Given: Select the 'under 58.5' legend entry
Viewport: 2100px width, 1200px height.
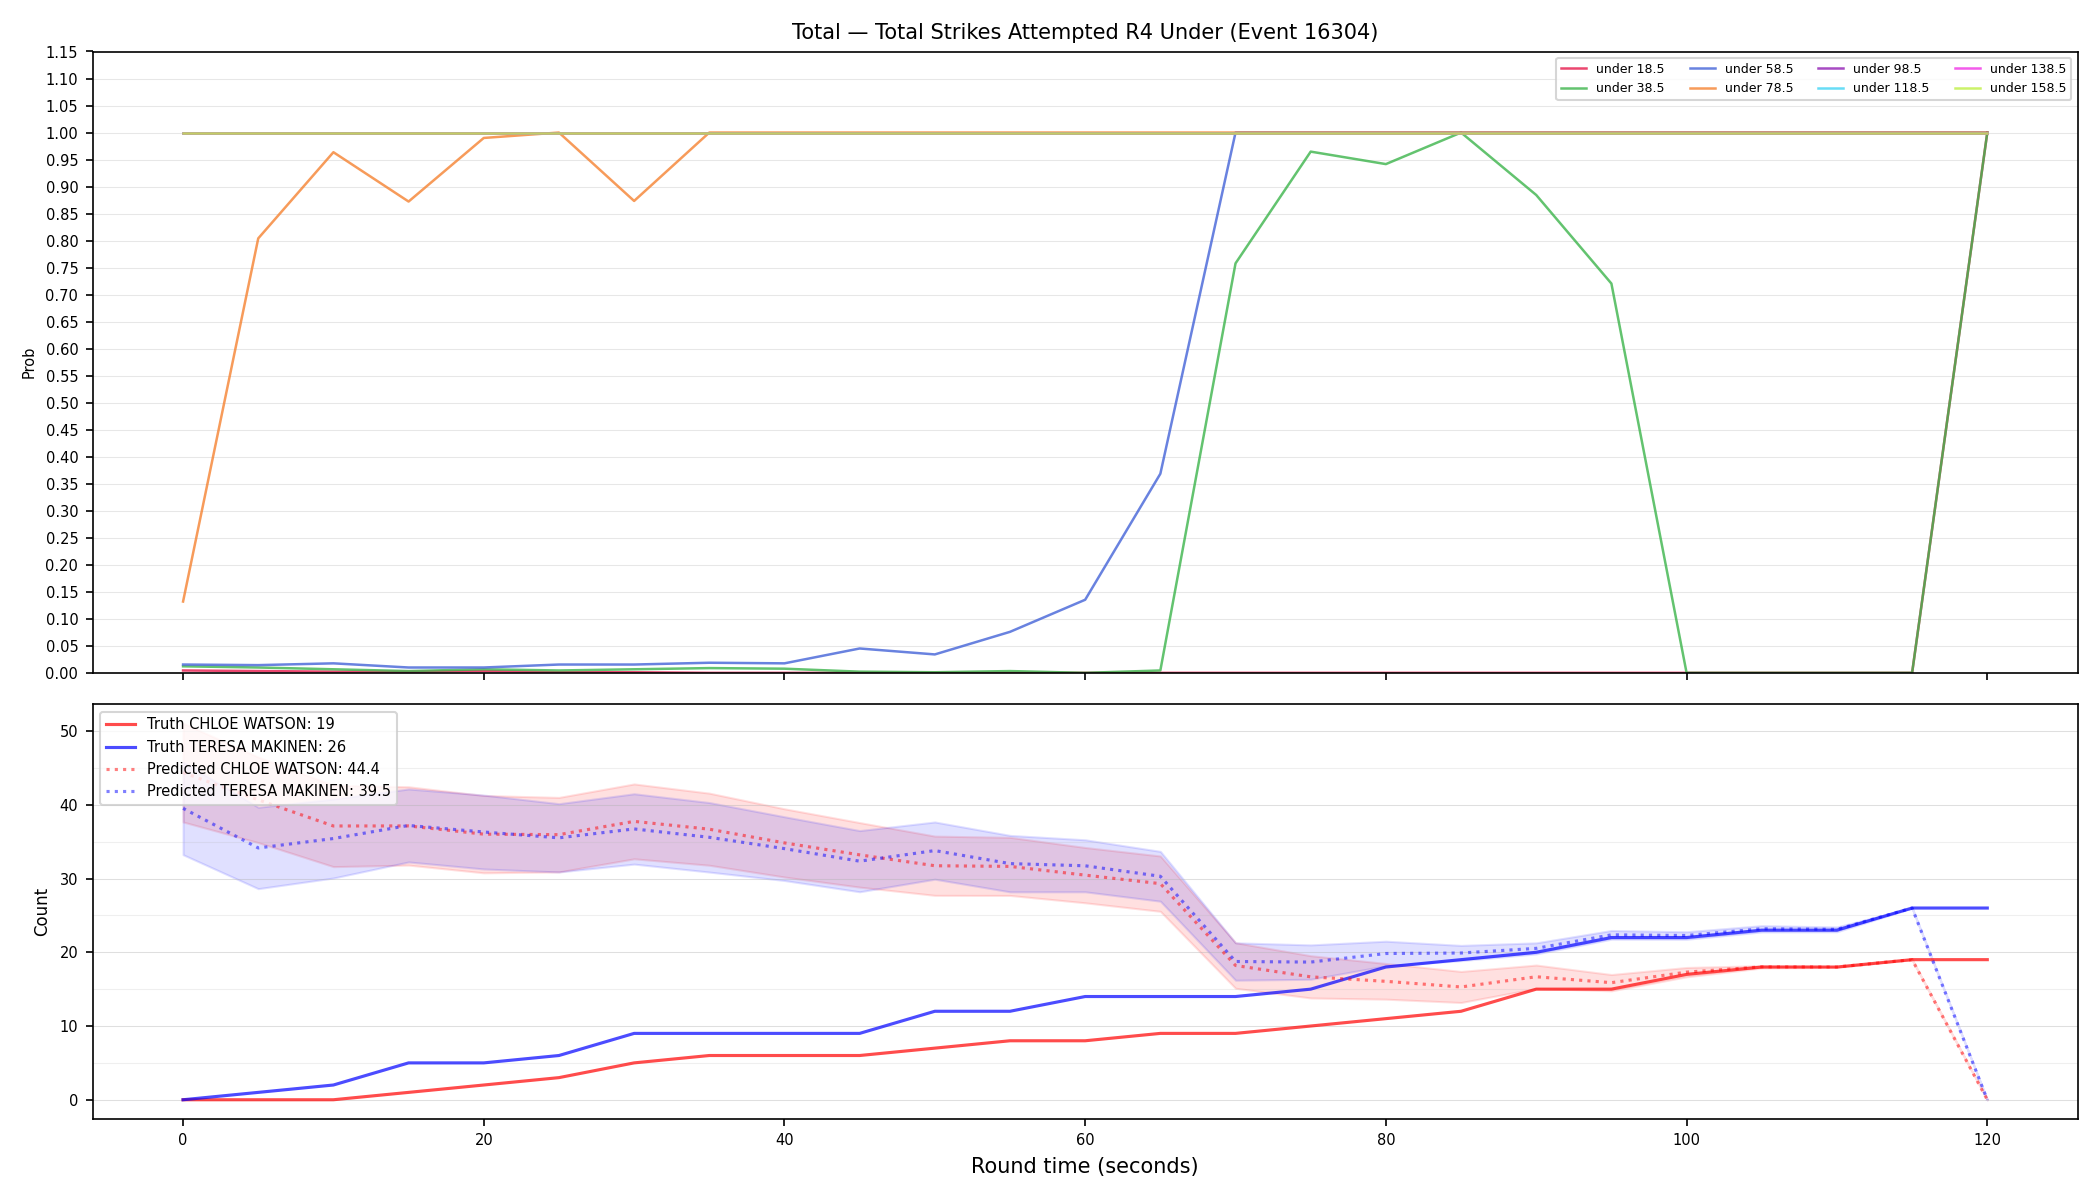Looking at the screenshot, I should [x=1741, y=69].
